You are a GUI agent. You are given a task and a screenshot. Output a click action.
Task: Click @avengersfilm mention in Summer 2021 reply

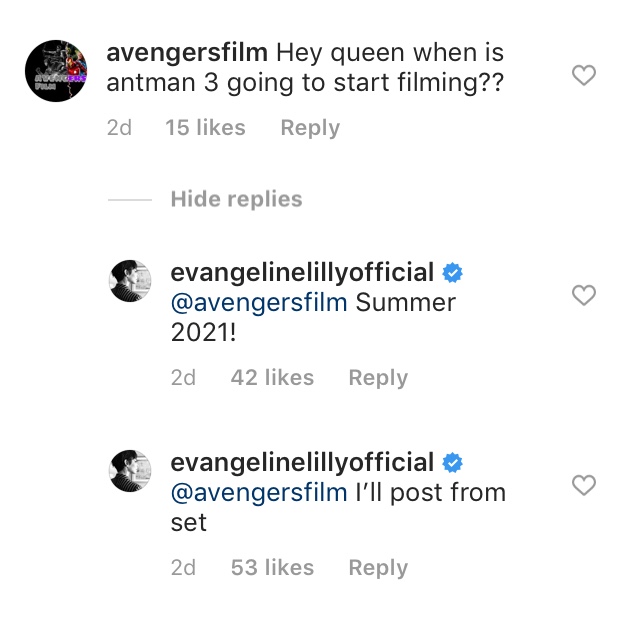tap(259, 302)
